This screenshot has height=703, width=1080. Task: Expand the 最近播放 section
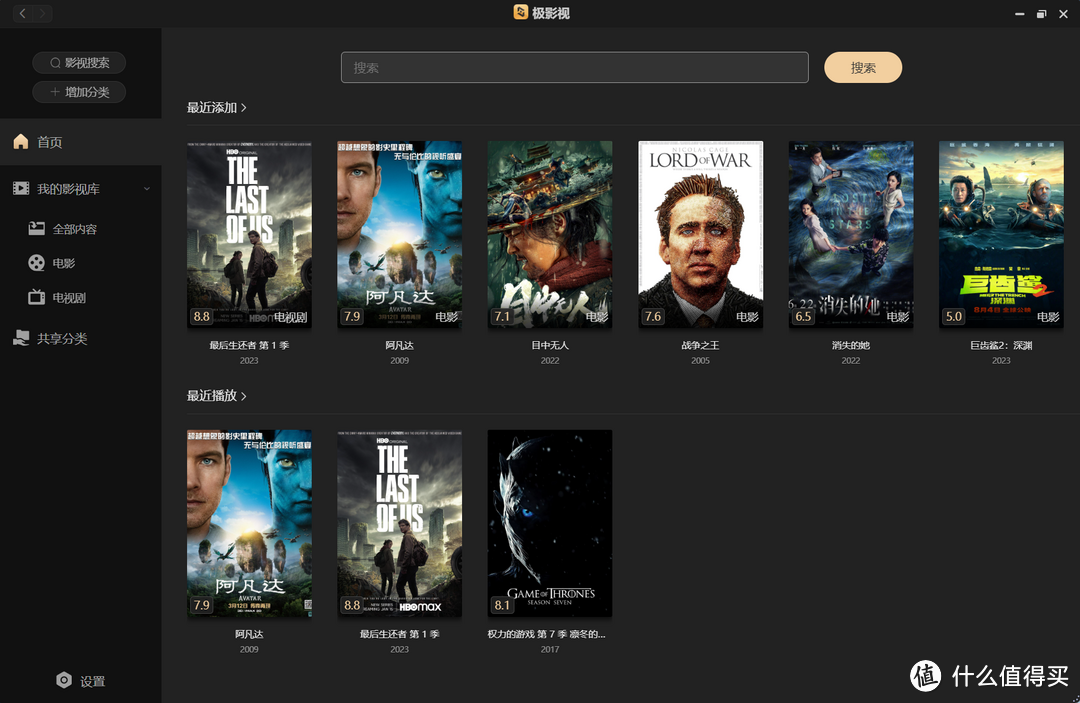(216, 395)
